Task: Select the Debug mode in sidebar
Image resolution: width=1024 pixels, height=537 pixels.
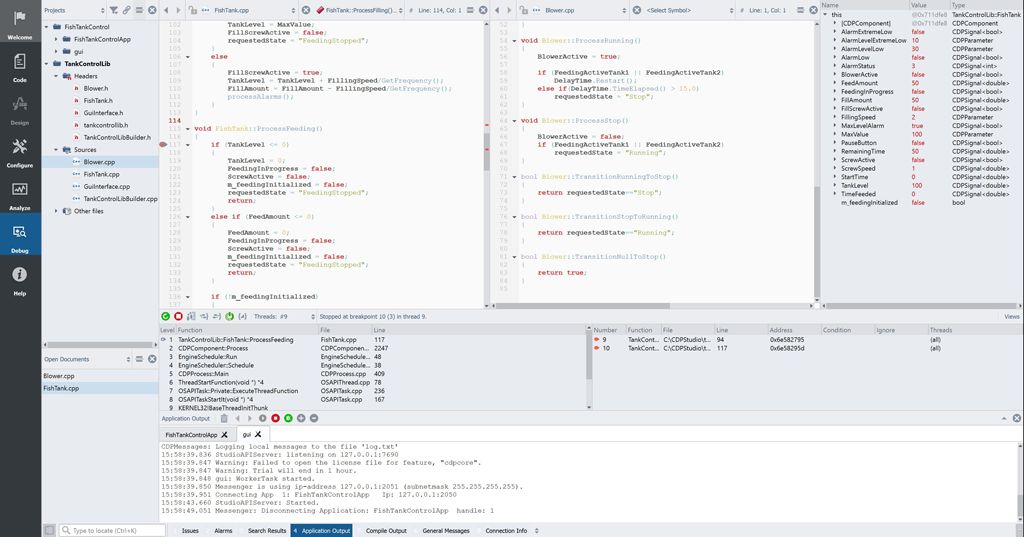Action: pyautogui.click(x=20, y=236)
